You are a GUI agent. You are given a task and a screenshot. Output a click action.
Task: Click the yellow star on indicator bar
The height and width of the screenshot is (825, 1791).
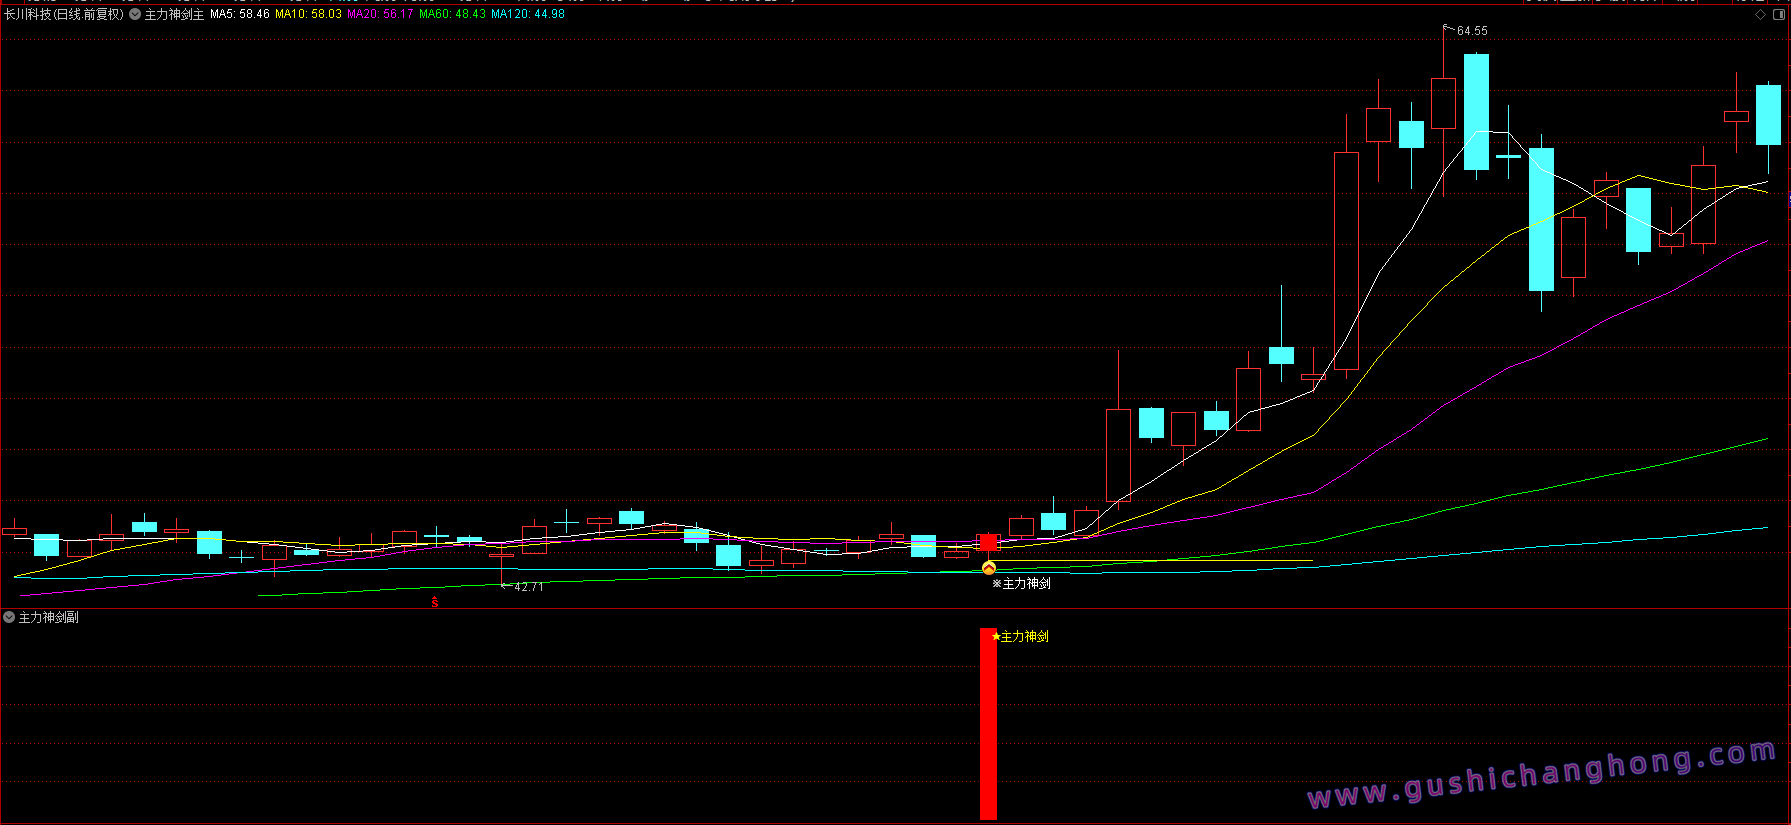pos(995,637)
